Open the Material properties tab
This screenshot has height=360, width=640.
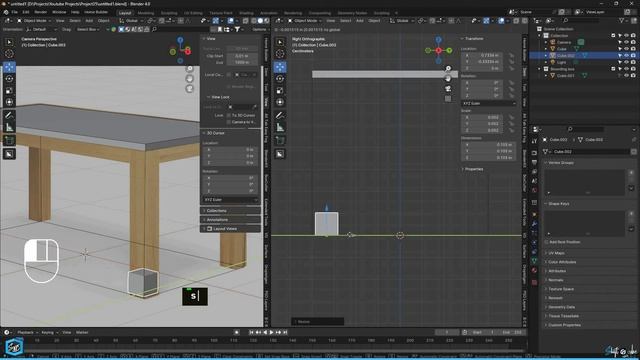[534, 270]
